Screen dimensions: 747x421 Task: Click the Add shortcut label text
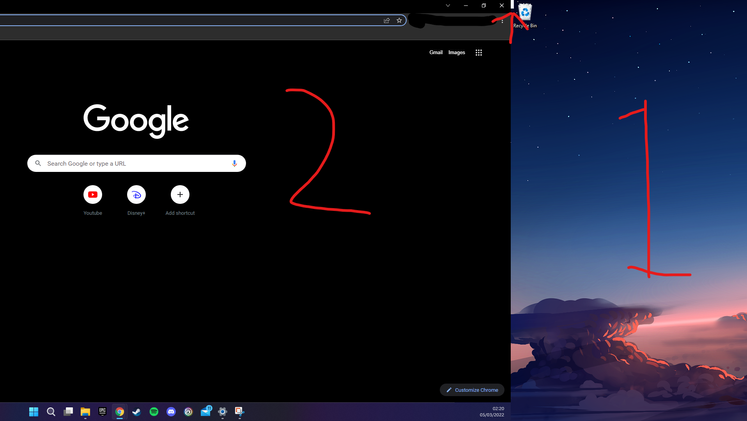click(x=180, y=213)
